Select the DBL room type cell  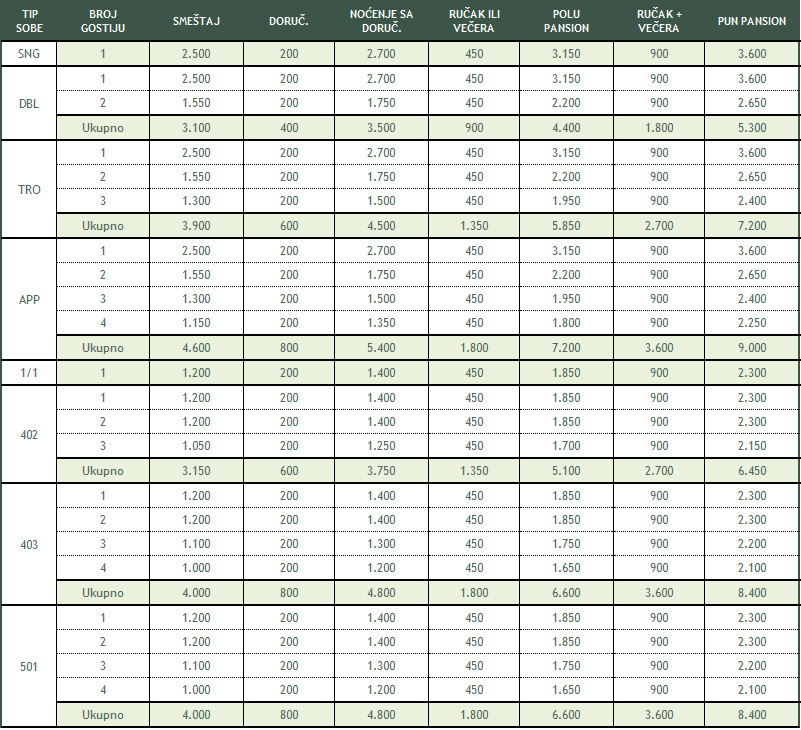(29, 104)
